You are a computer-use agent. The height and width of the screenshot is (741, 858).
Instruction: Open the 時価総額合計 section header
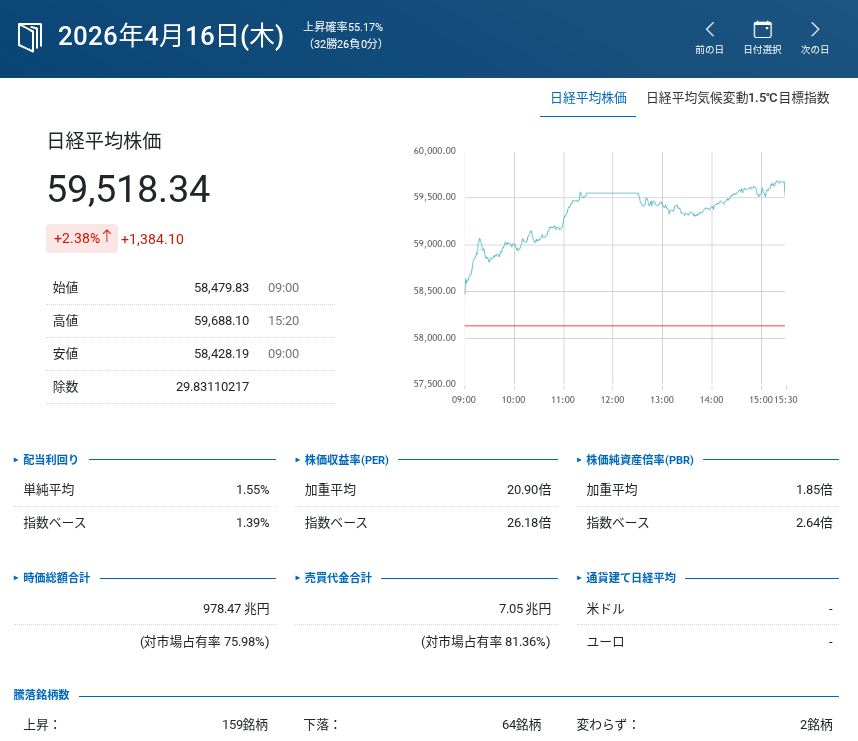point(56,578)
